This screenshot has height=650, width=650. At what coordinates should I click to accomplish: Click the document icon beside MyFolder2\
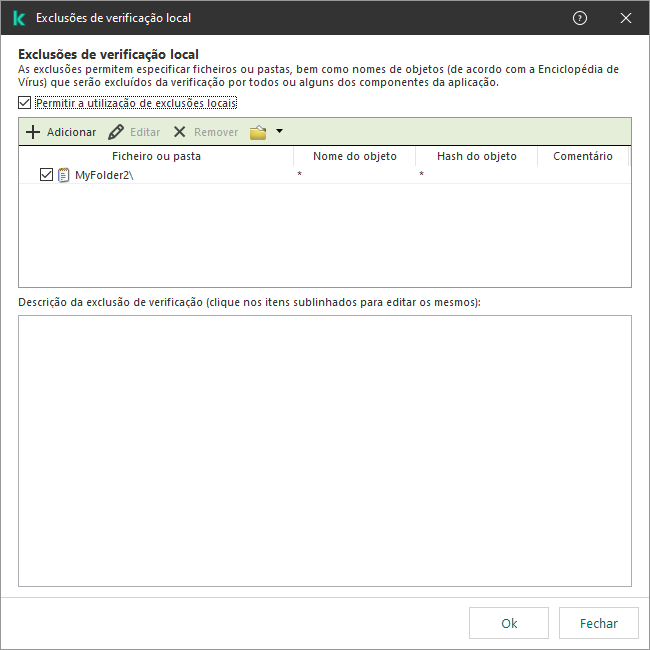tap(63, 175)
